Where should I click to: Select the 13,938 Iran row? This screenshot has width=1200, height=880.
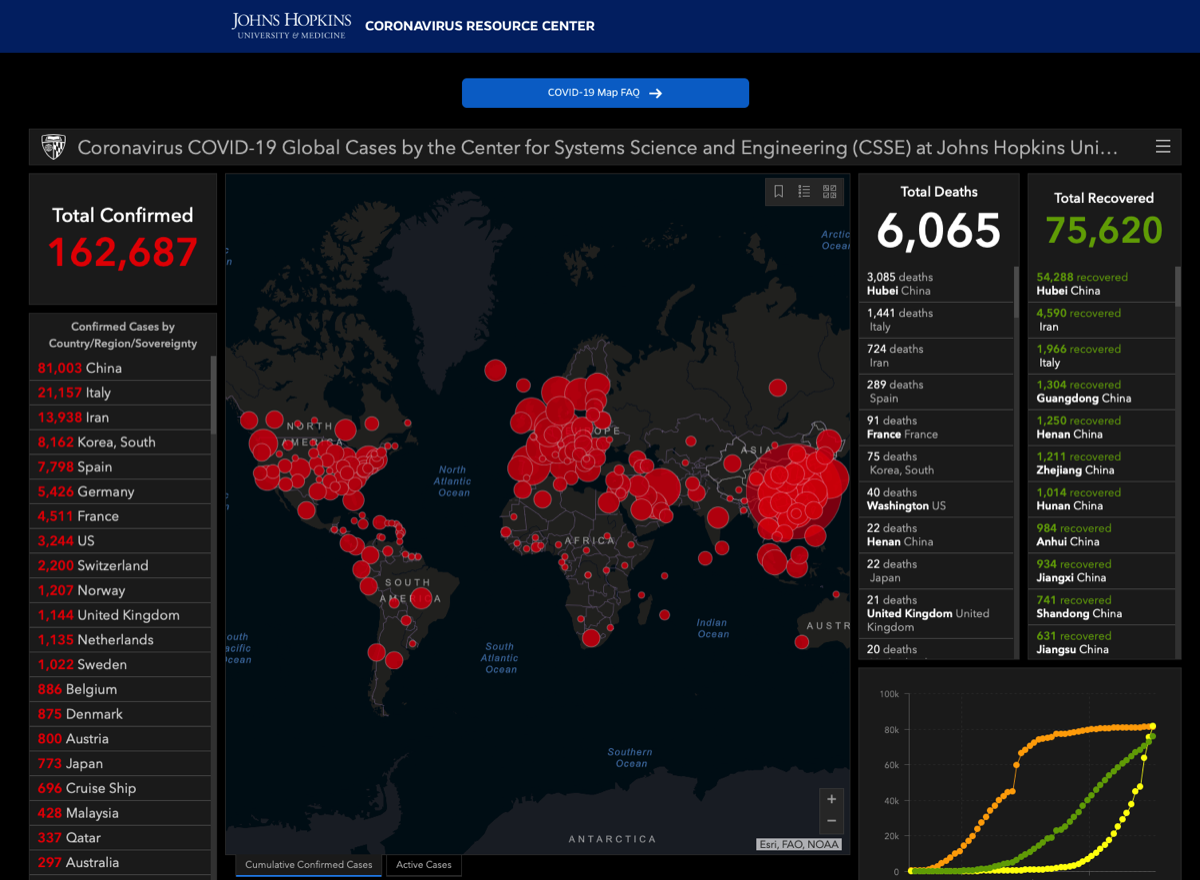[x=120, y=417]
